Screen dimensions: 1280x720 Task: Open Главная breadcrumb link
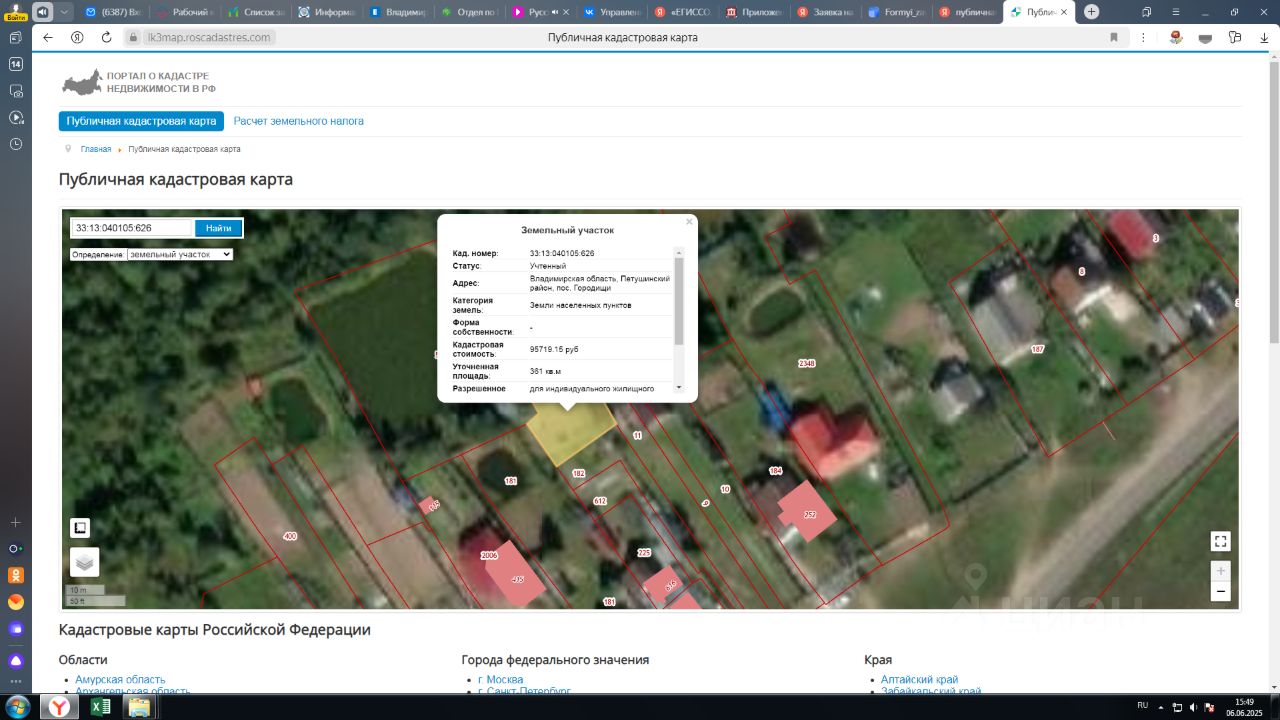(x=96, y=149)
